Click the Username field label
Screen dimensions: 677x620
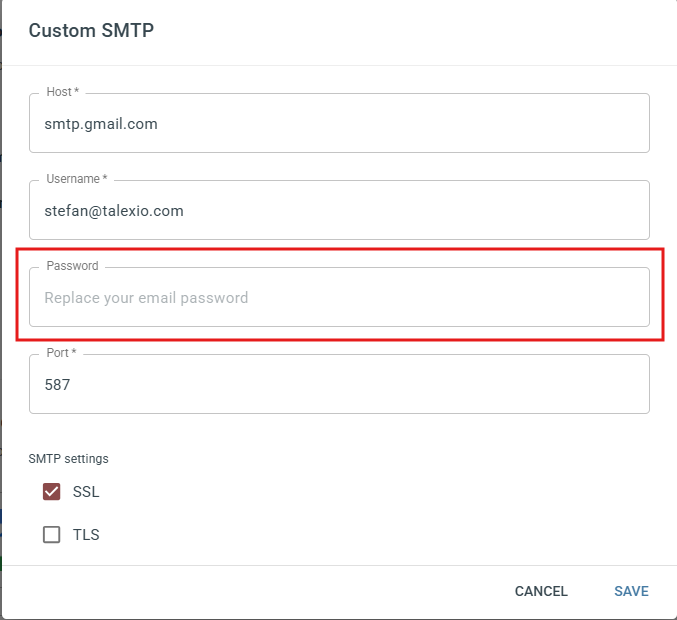pos(77,179)
